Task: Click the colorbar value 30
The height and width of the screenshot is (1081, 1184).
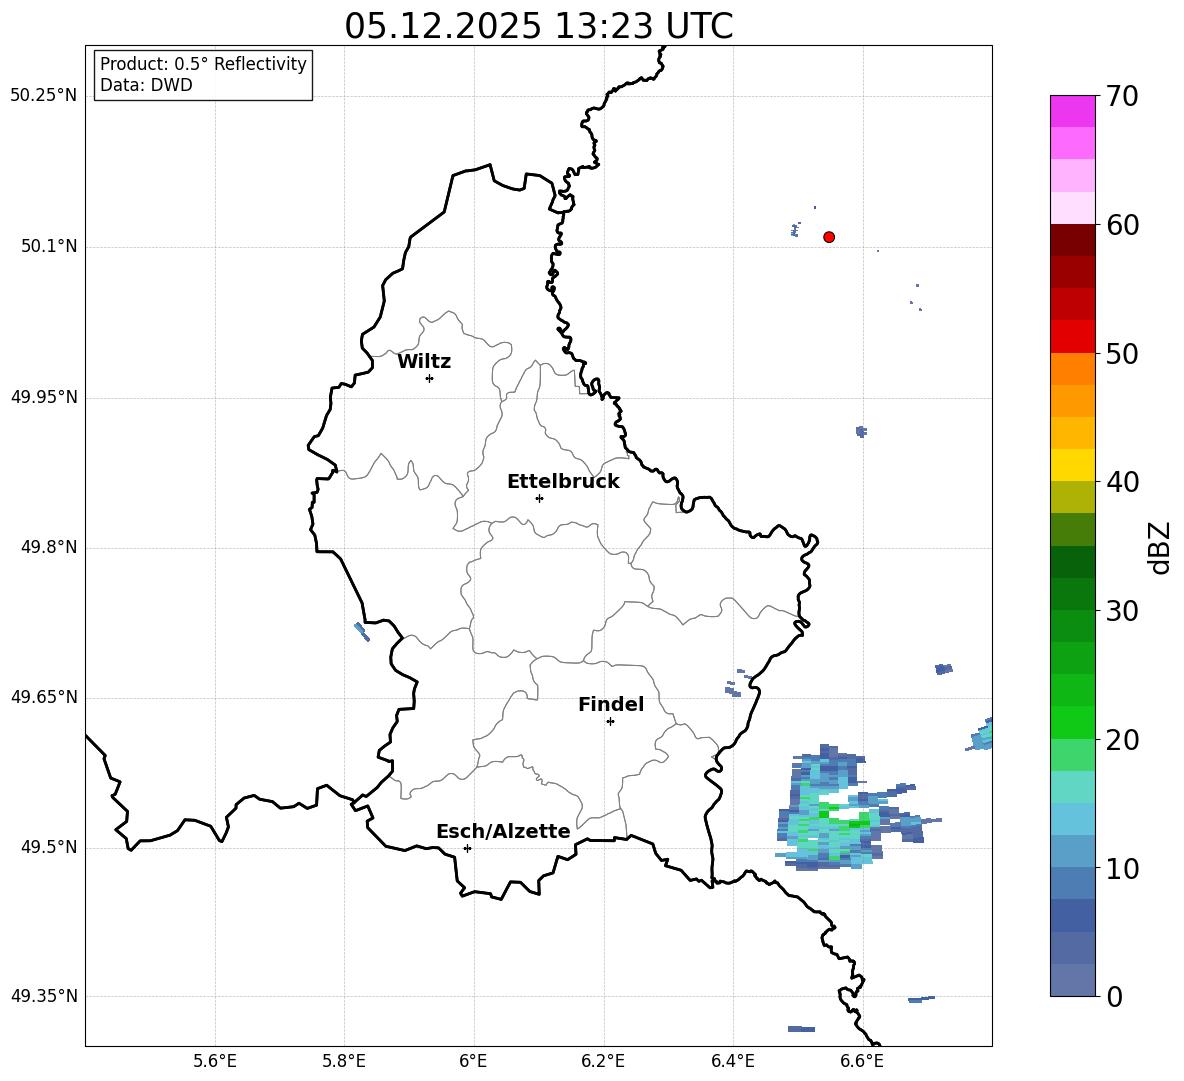Action: (x=1122, y=611)
